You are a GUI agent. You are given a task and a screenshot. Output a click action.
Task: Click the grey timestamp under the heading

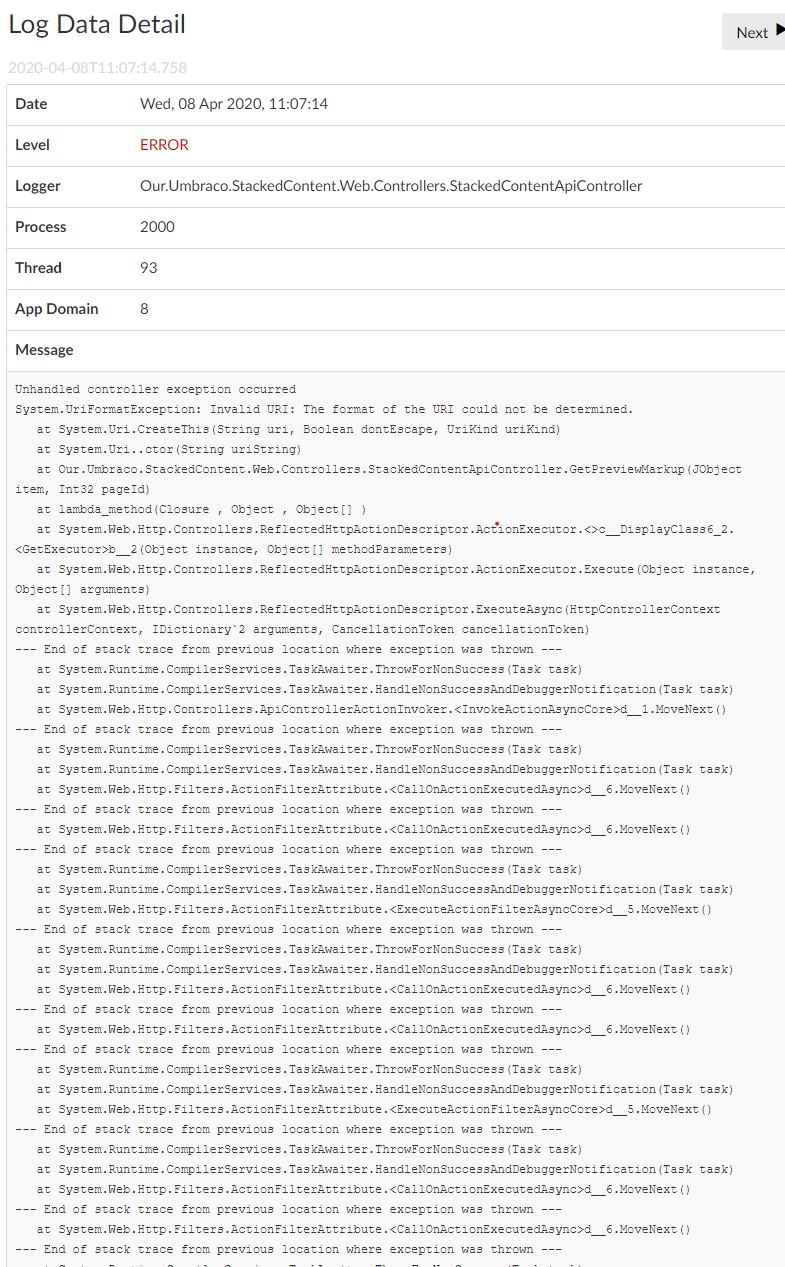pyautogui.click(x=97, y=68)
